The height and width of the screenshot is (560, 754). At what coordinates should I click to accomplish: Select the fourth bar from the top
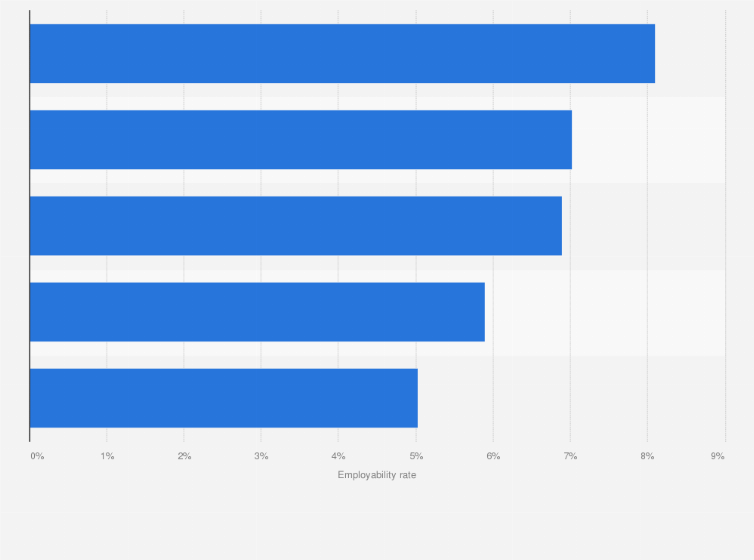(x=257, y=312)
